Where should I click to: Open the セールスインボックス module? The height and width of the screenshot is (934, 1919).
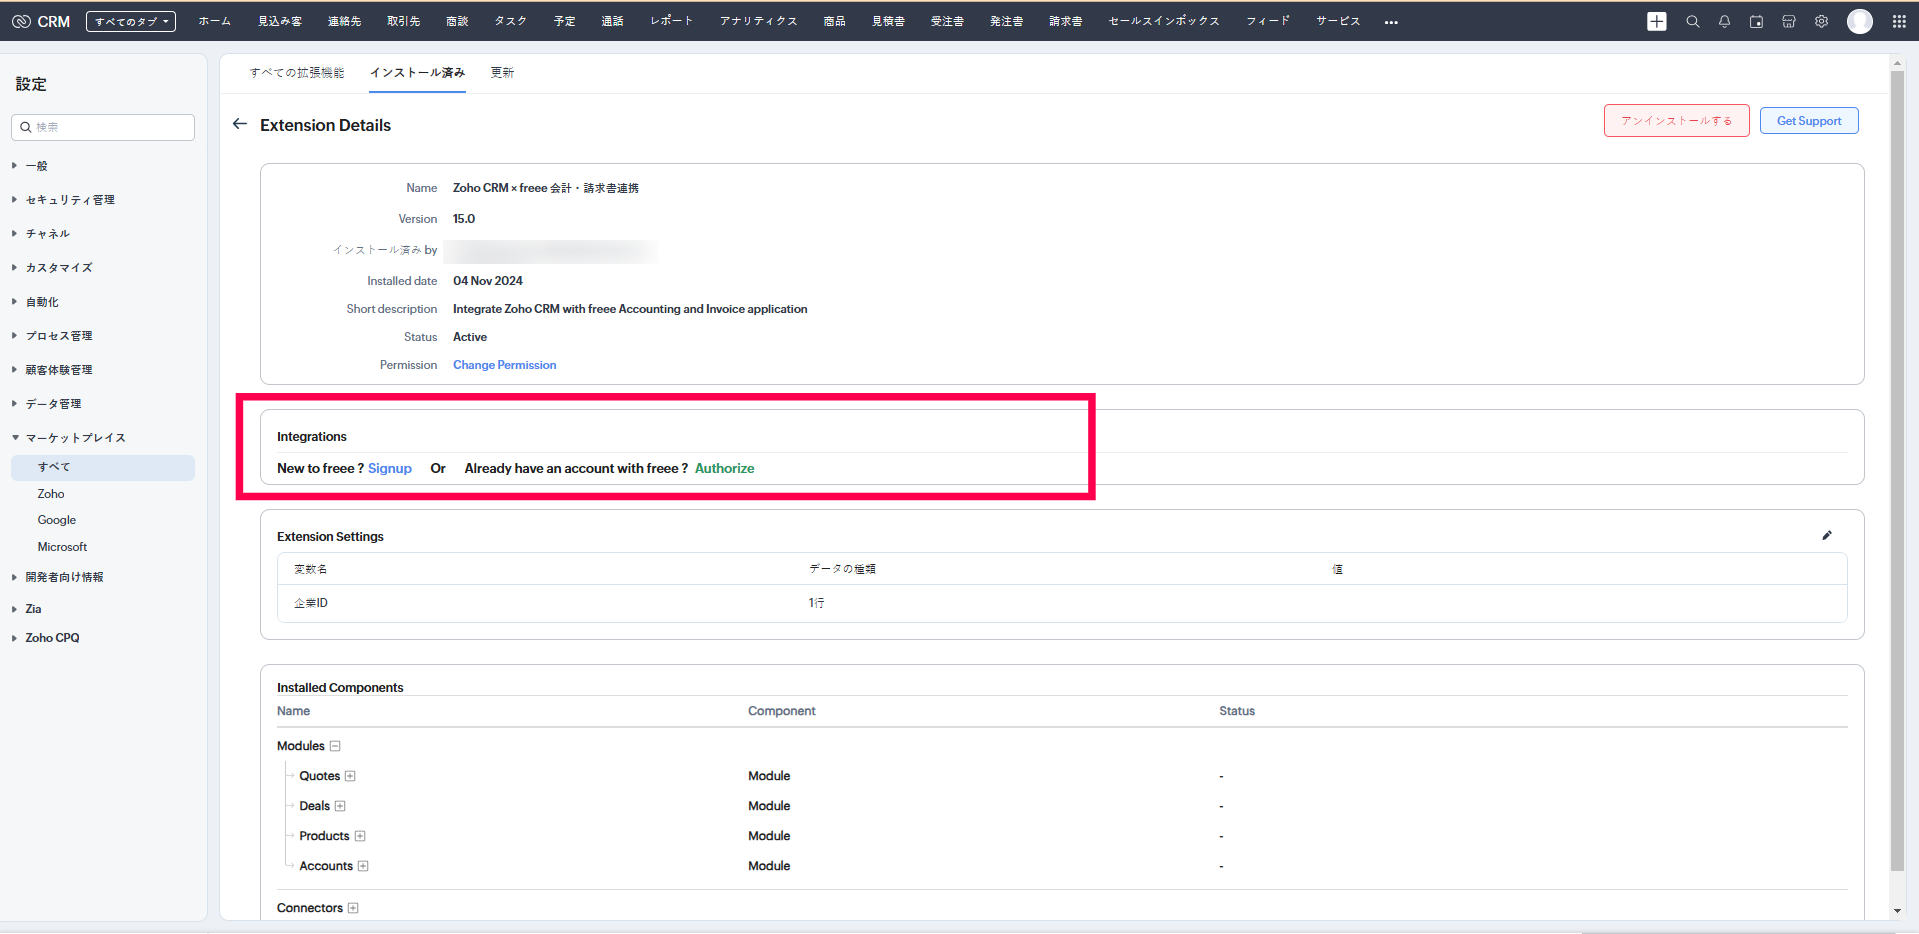click(1164, 21)
